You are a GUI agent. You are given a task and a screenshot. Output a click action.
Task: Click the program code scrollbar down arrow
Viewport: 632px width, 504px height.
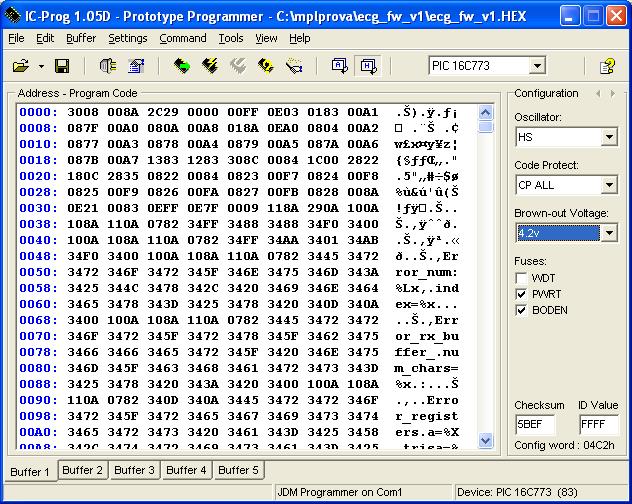coord(486,439)
